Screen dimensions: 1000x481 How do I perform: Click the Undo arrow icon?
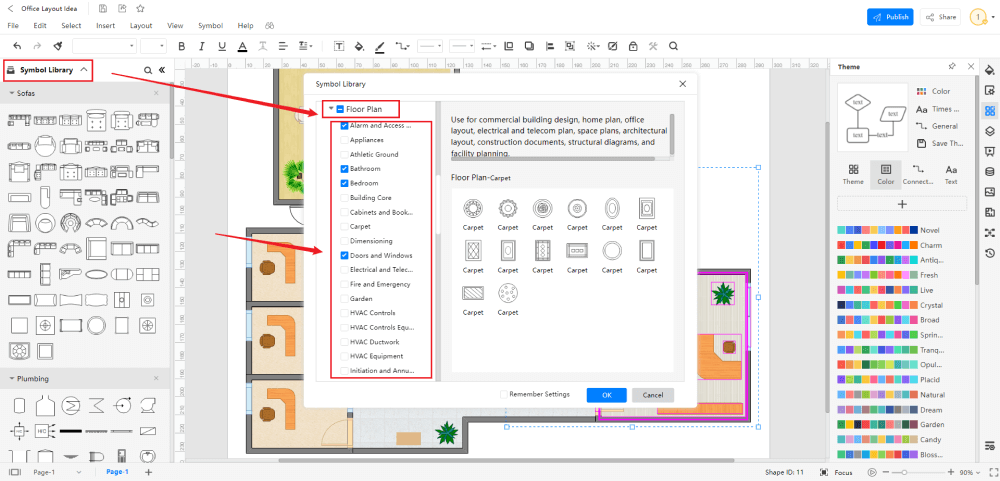point(17,46)
